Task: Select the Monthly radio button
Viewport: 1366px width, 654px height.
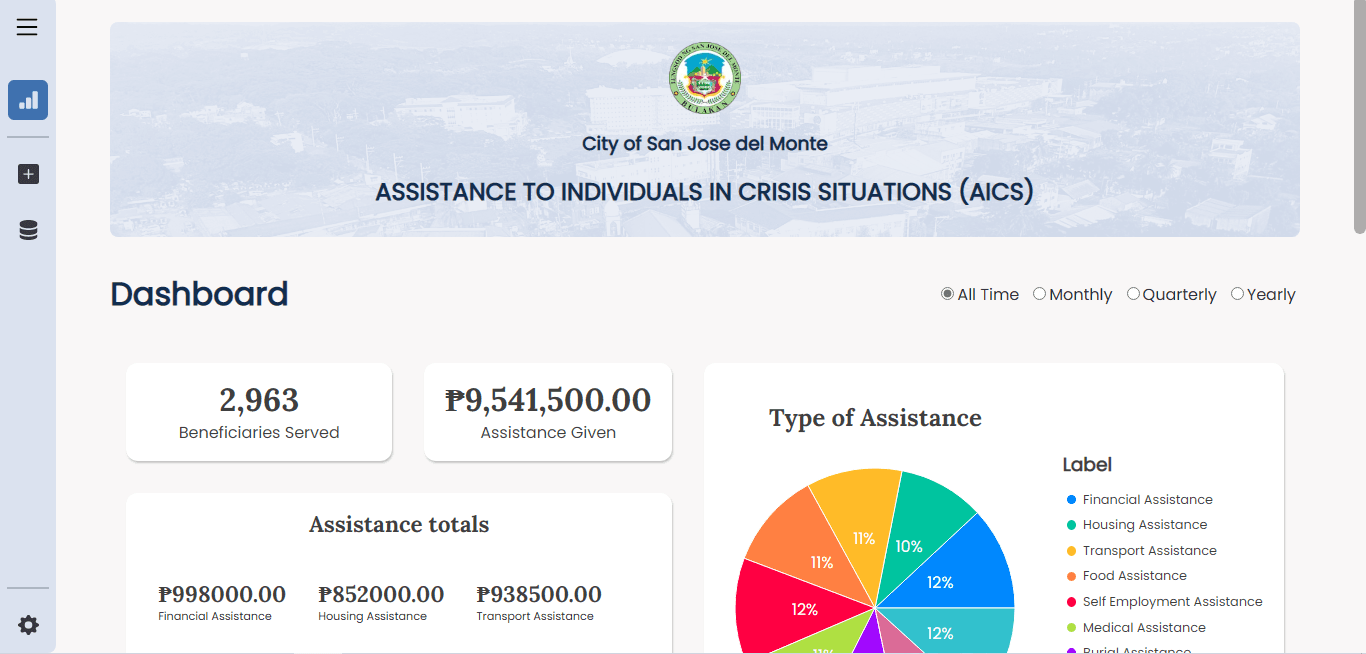Action: click(1039, 294)
